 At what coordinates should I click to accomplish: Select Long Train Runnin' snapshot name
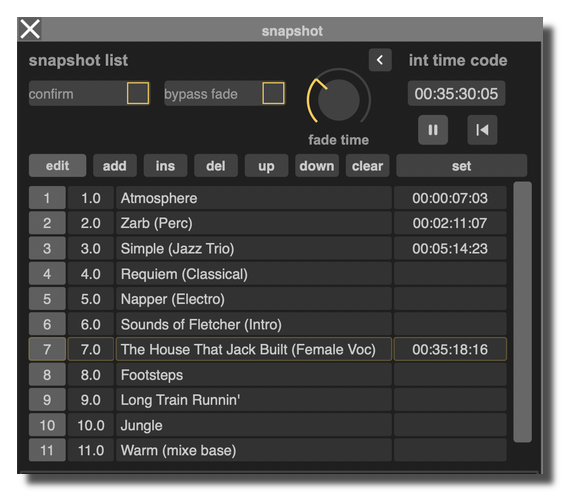point(254,400)
